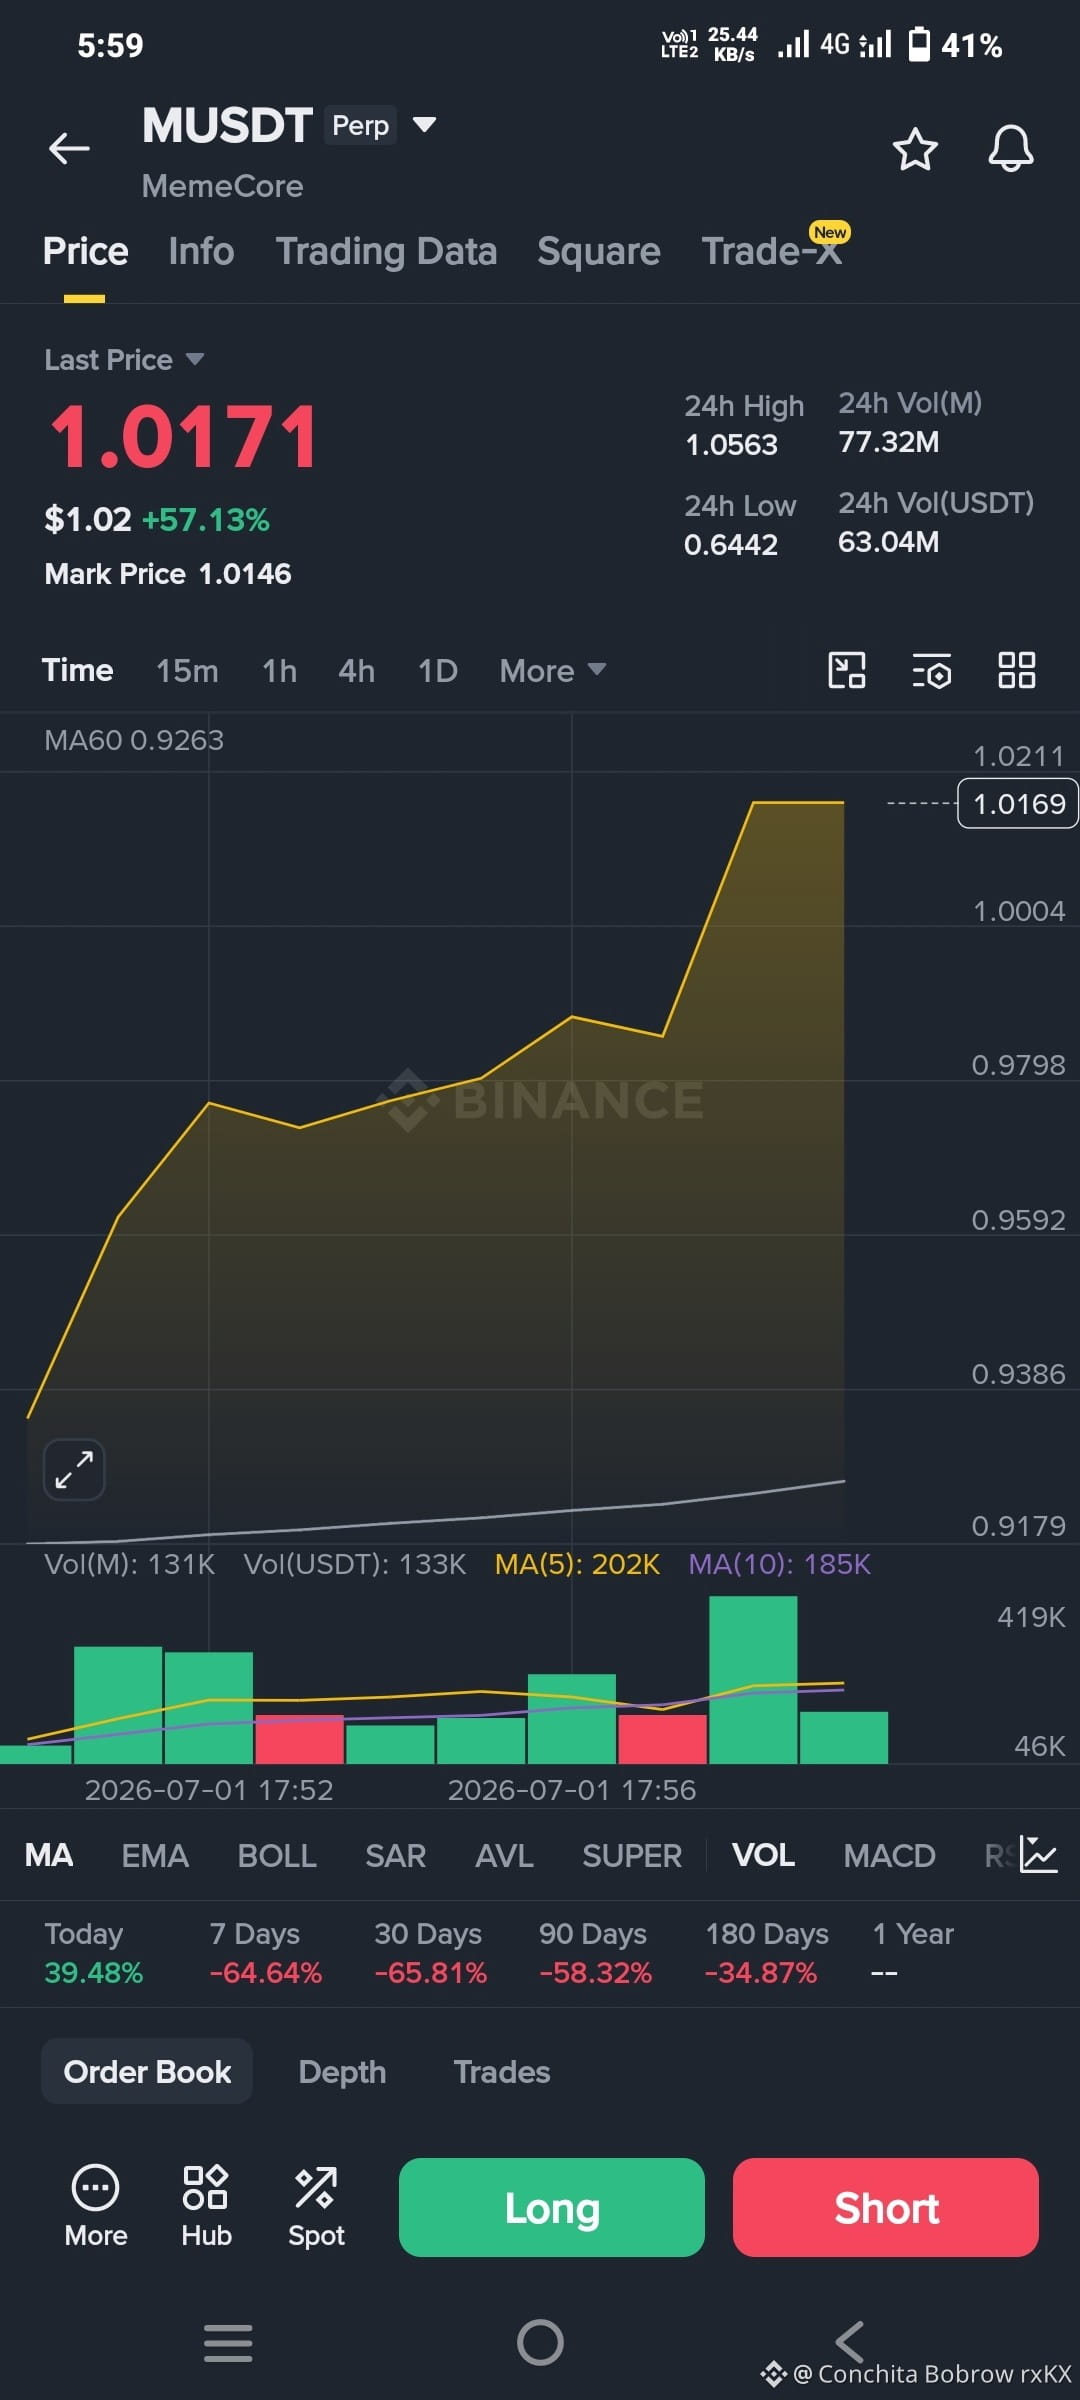Open the Hub shortcut
1080x2400 pixels.
point(206,2207)
